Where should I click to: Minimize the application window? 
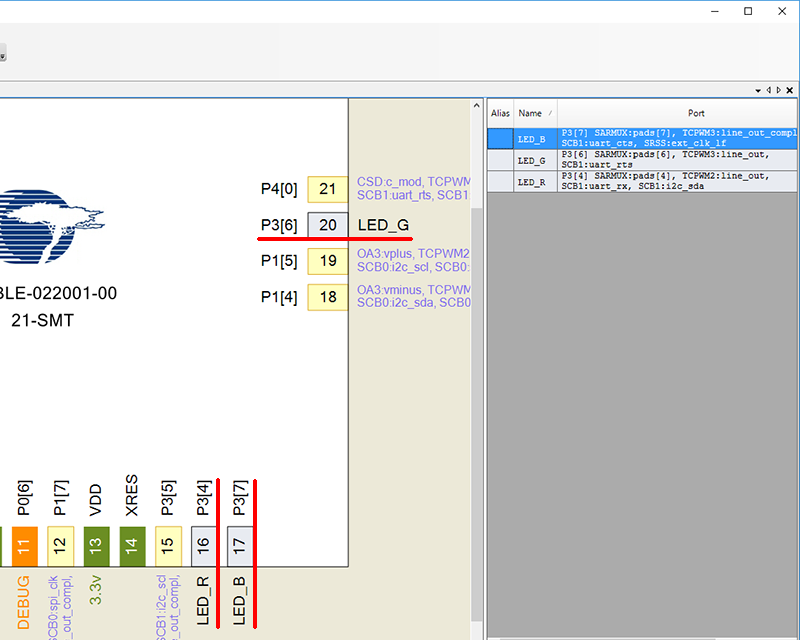715,11
